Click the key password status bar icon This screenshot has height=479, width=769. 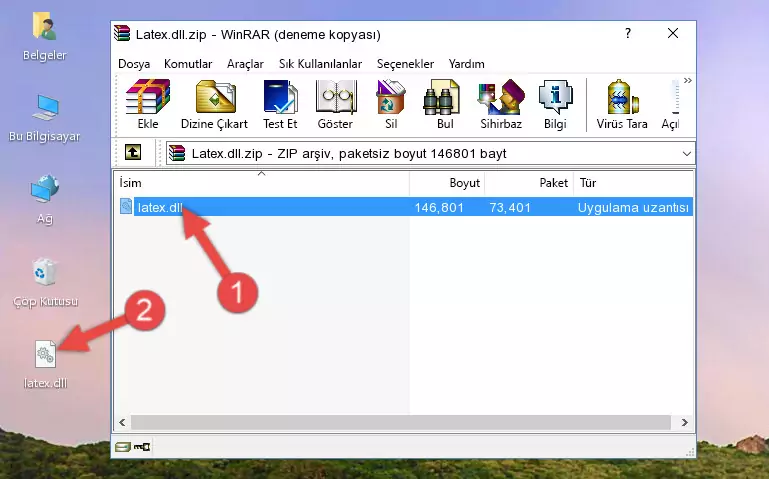(x=142, y=447)
